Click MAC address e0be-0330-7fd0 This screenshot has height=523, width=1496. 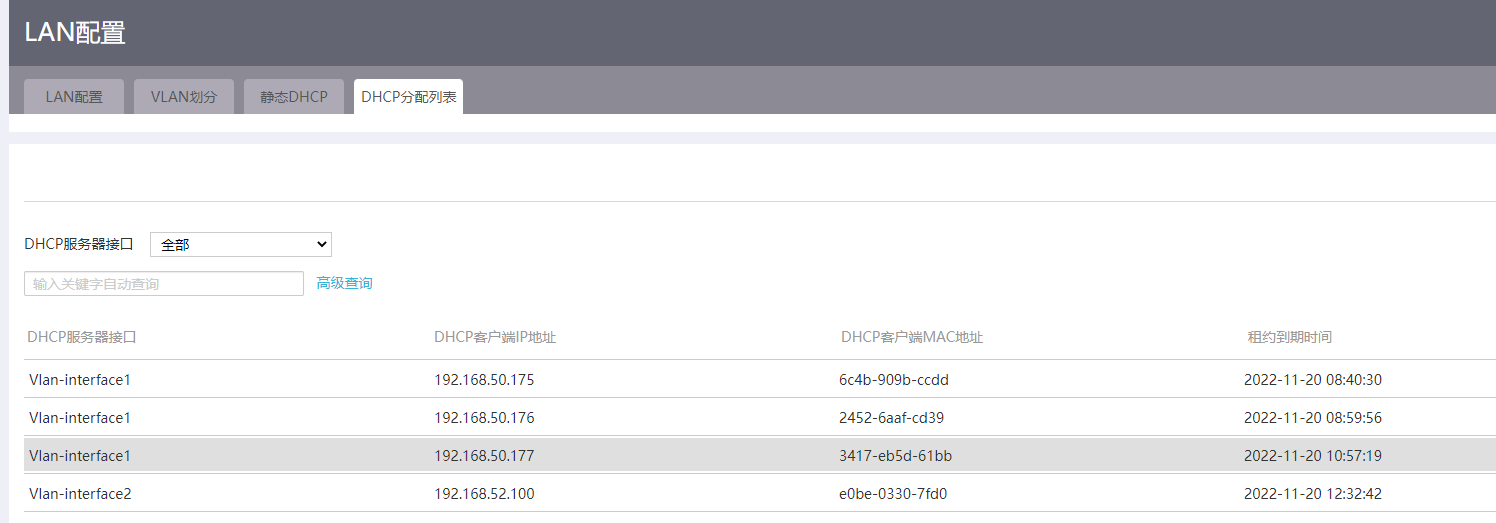click(x=893, y=494)
